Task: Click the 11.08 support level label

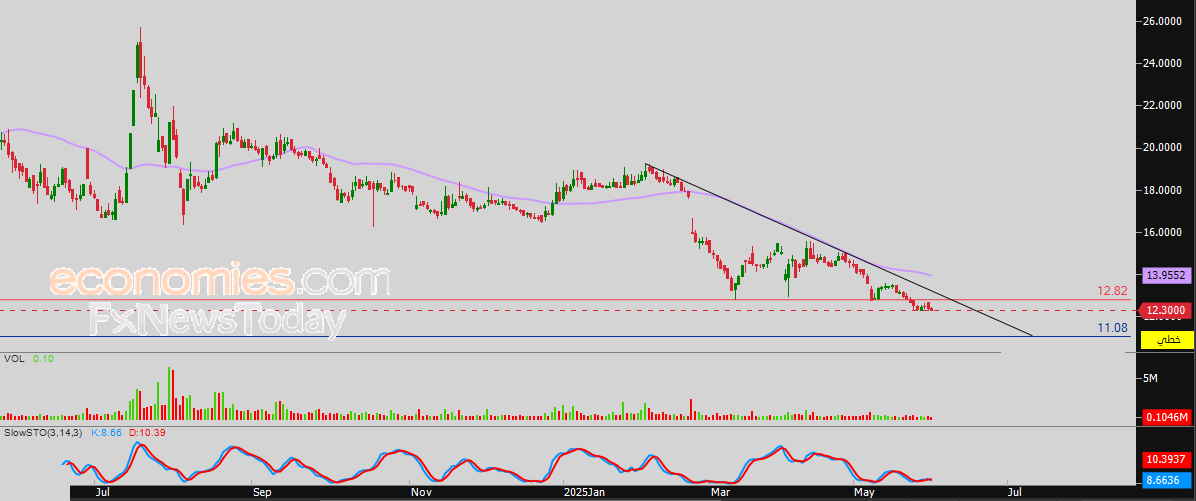Action: click(1112, 328)
